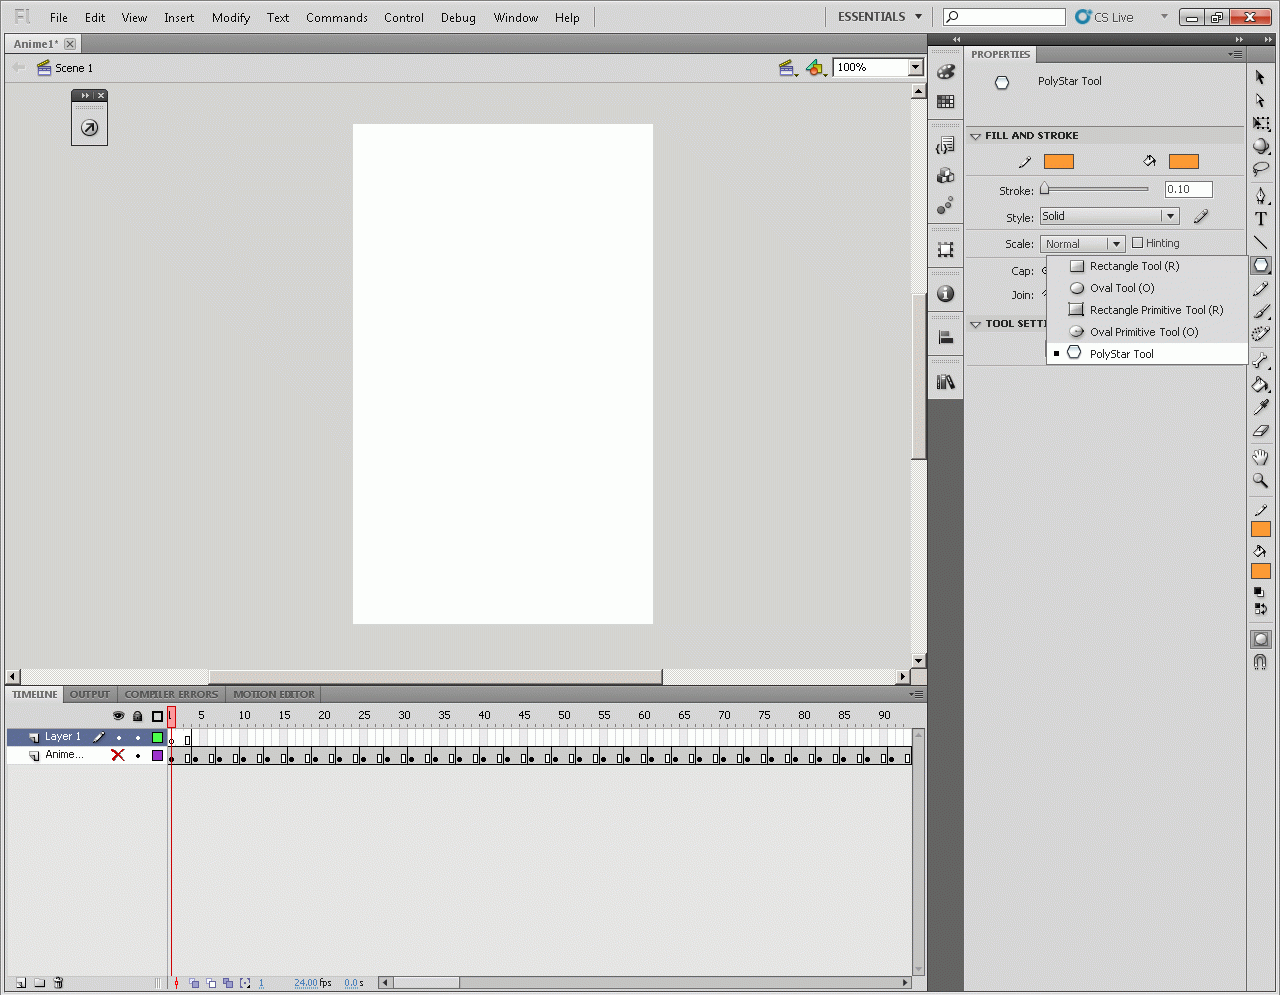Click the Edit stroke style pencil icon

[x=1201, y=216]
